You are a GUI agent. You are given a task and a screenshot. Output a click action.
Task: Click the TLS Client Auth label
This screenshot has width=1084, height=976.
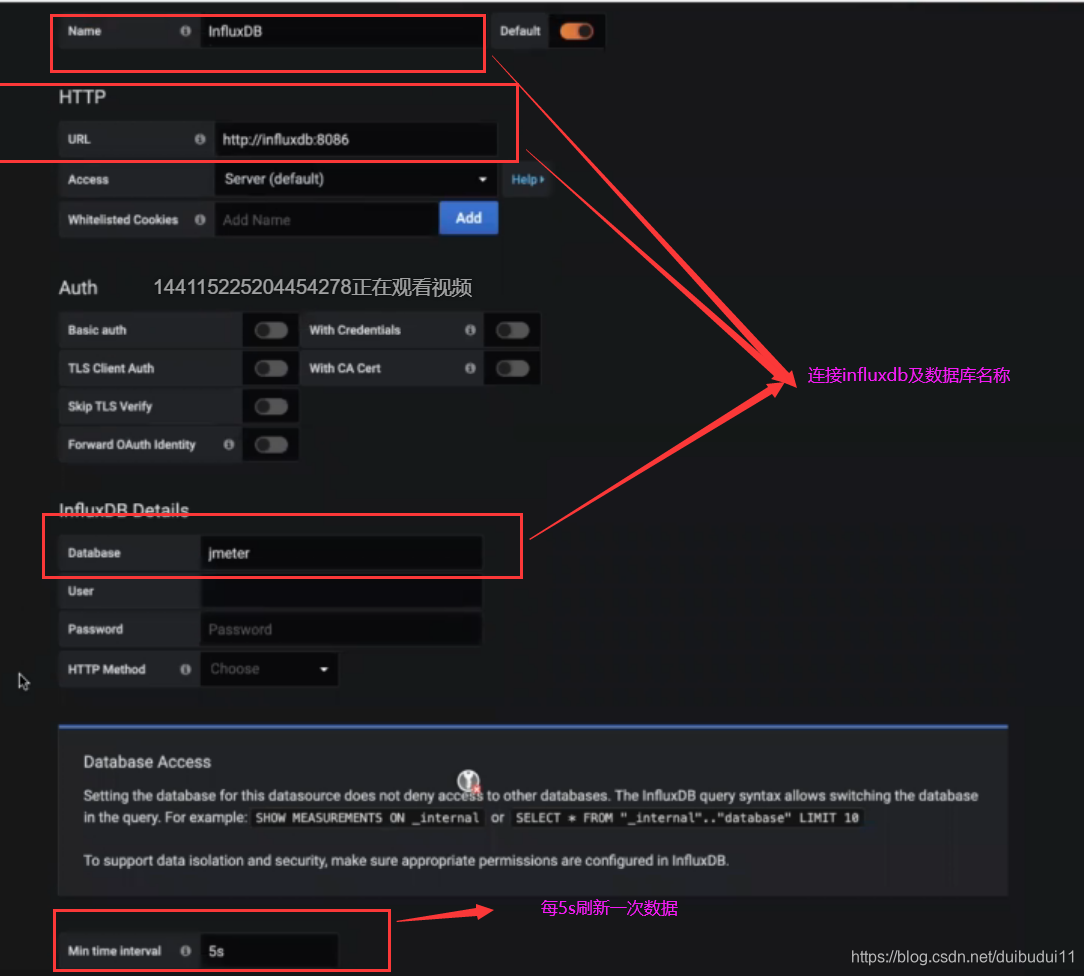click(x=111, y=368)
